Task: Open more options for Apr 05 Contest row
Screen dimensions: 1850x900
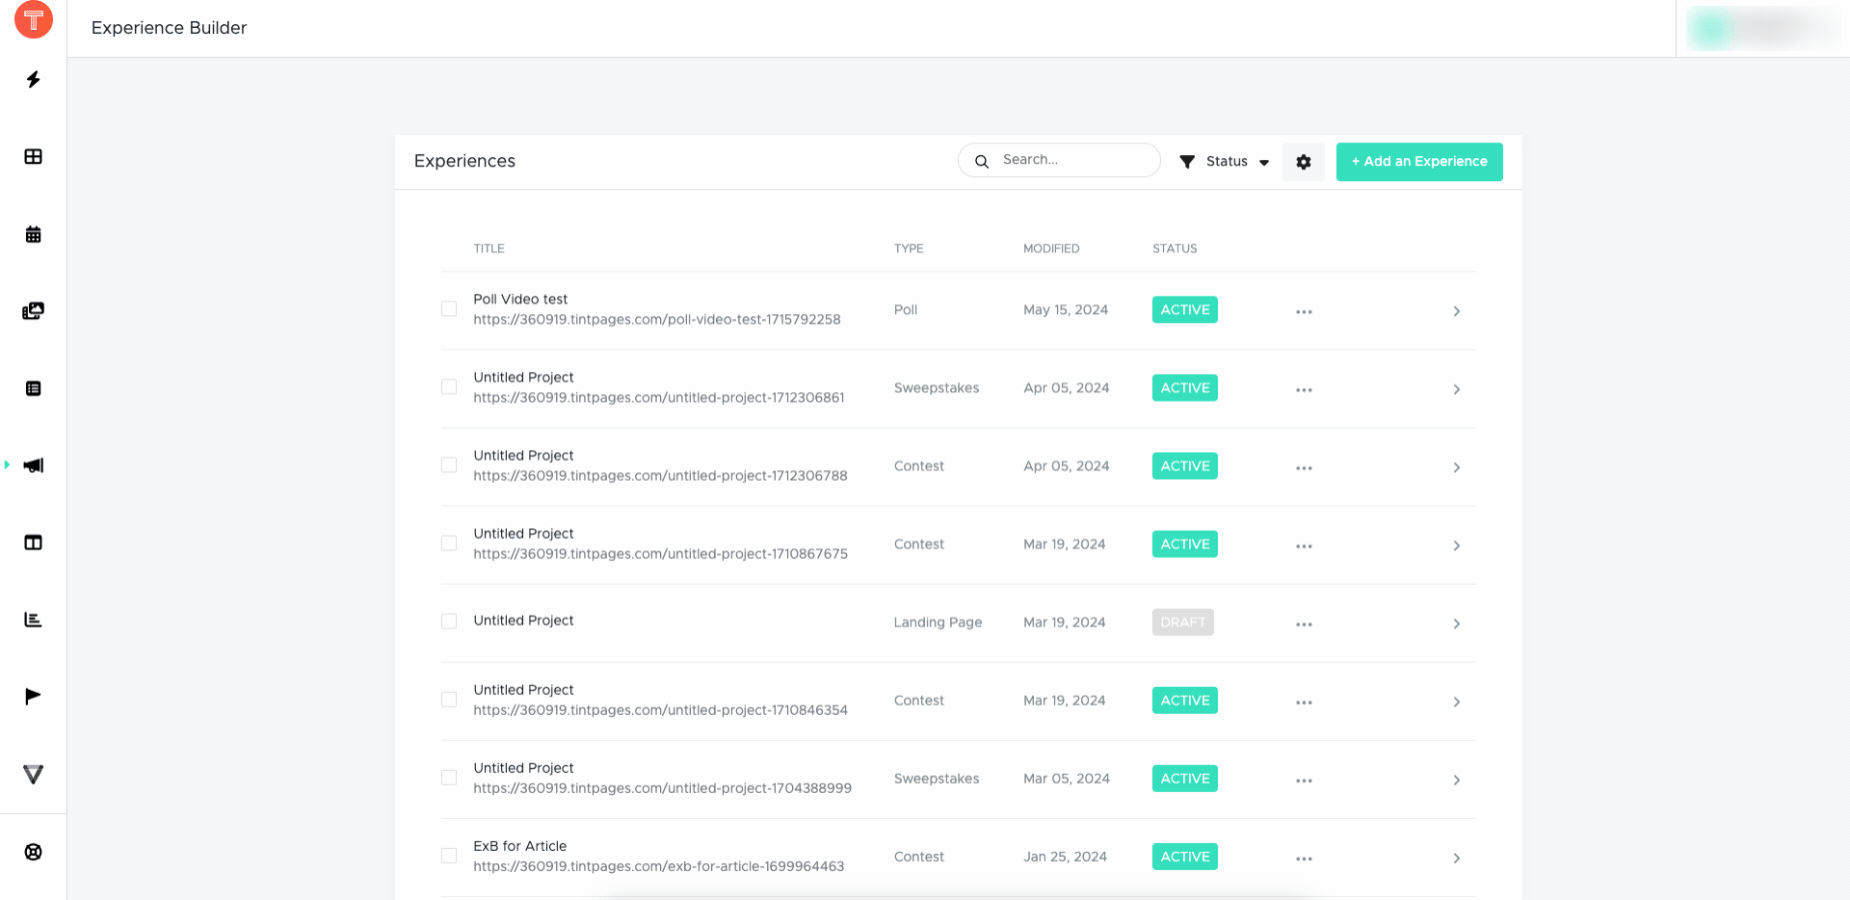Action: [1304, 467]
